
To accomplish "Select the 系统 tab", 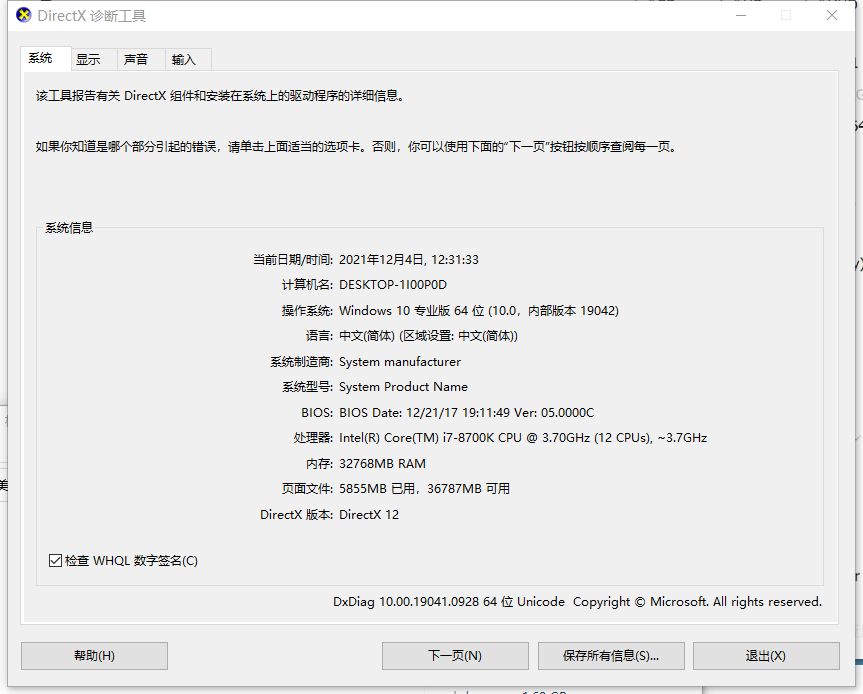I will (x=46, y=58).
